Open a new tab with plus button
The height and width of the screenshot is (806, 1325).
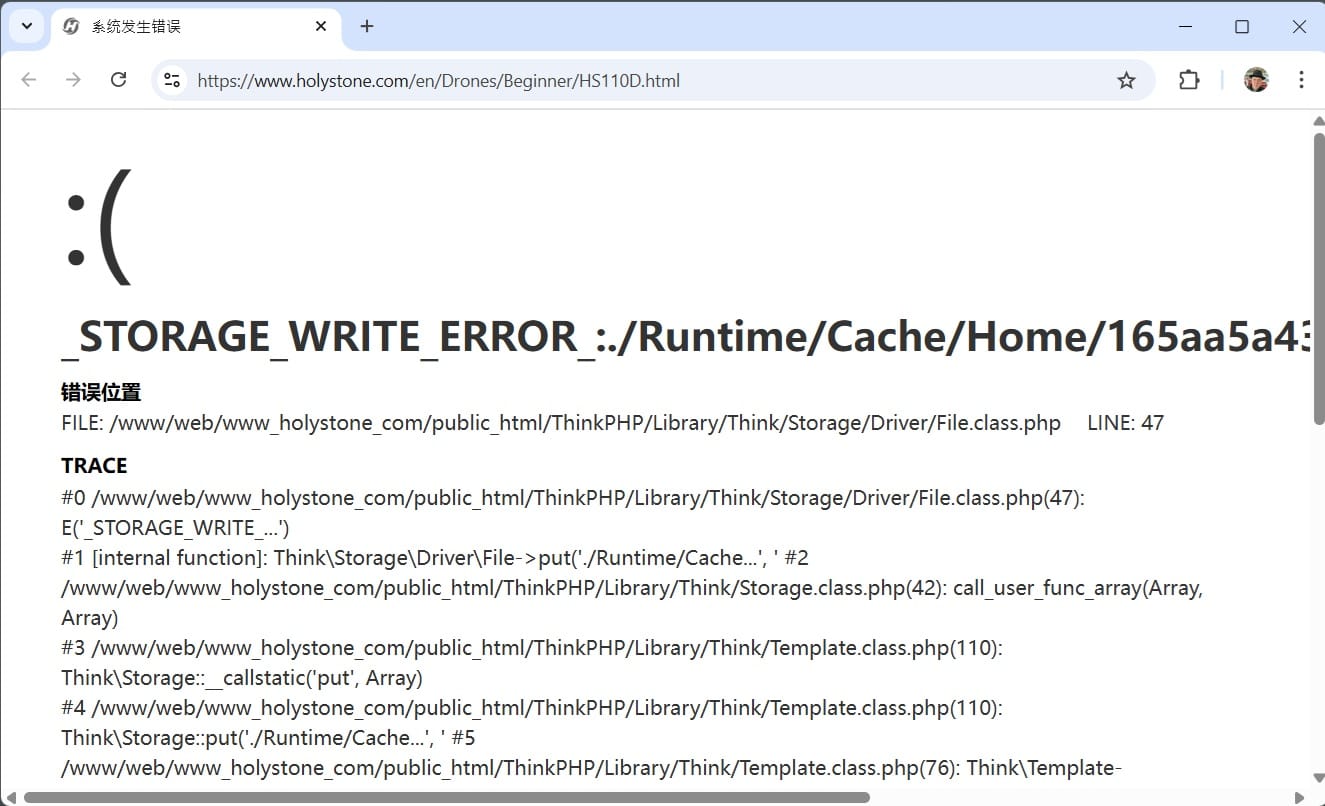(367, 27)
